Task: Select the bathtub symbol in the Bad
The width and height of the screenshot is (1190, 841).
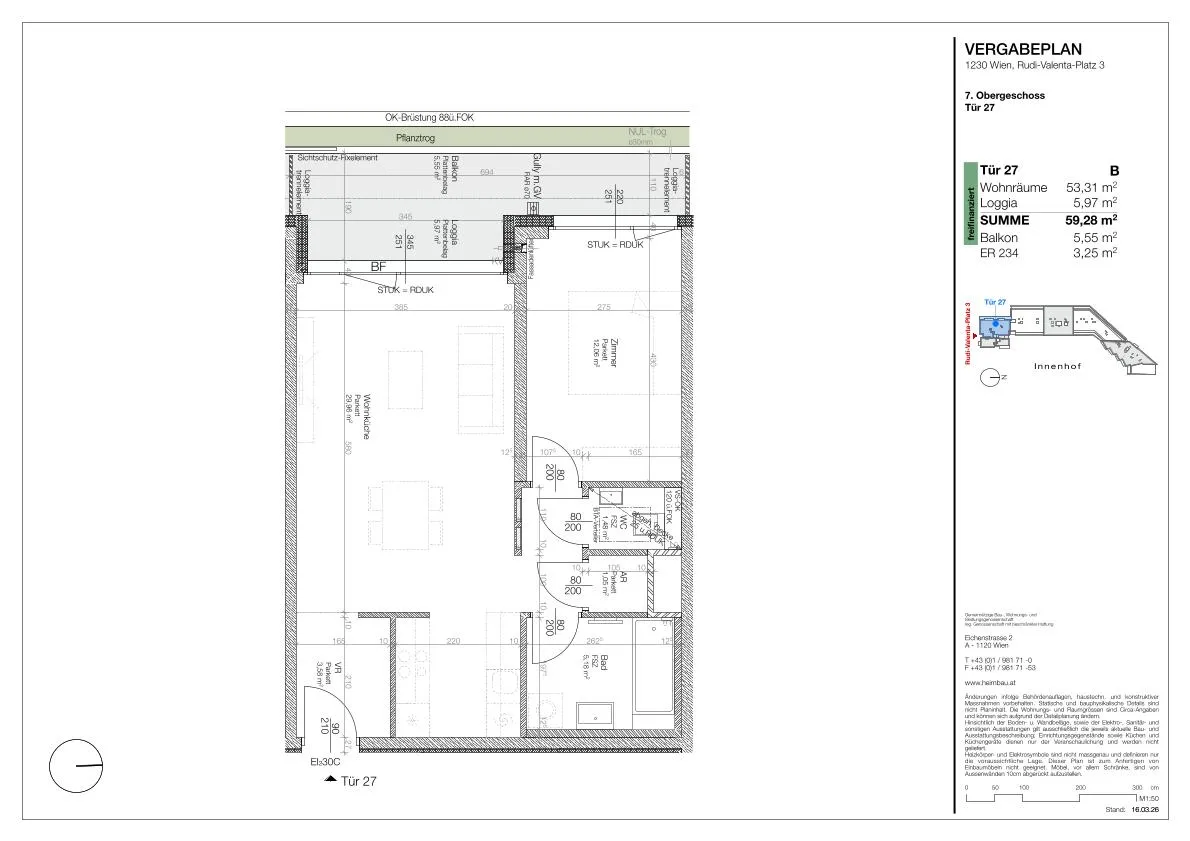Action: tap(652, 666)
